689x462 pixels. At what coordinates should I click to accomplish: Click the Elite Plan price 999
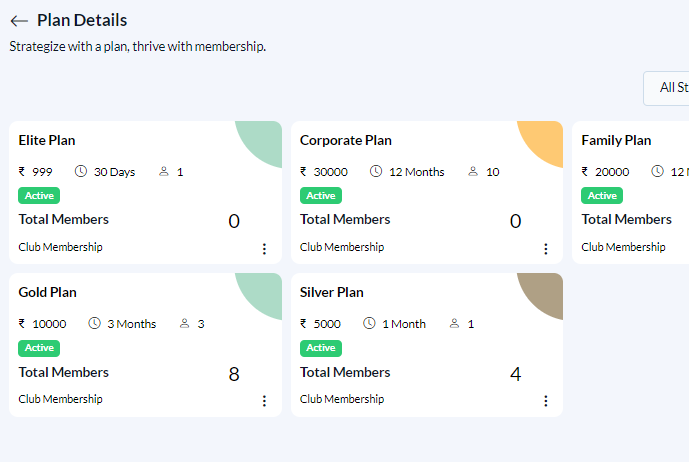(x=42, y=172)
